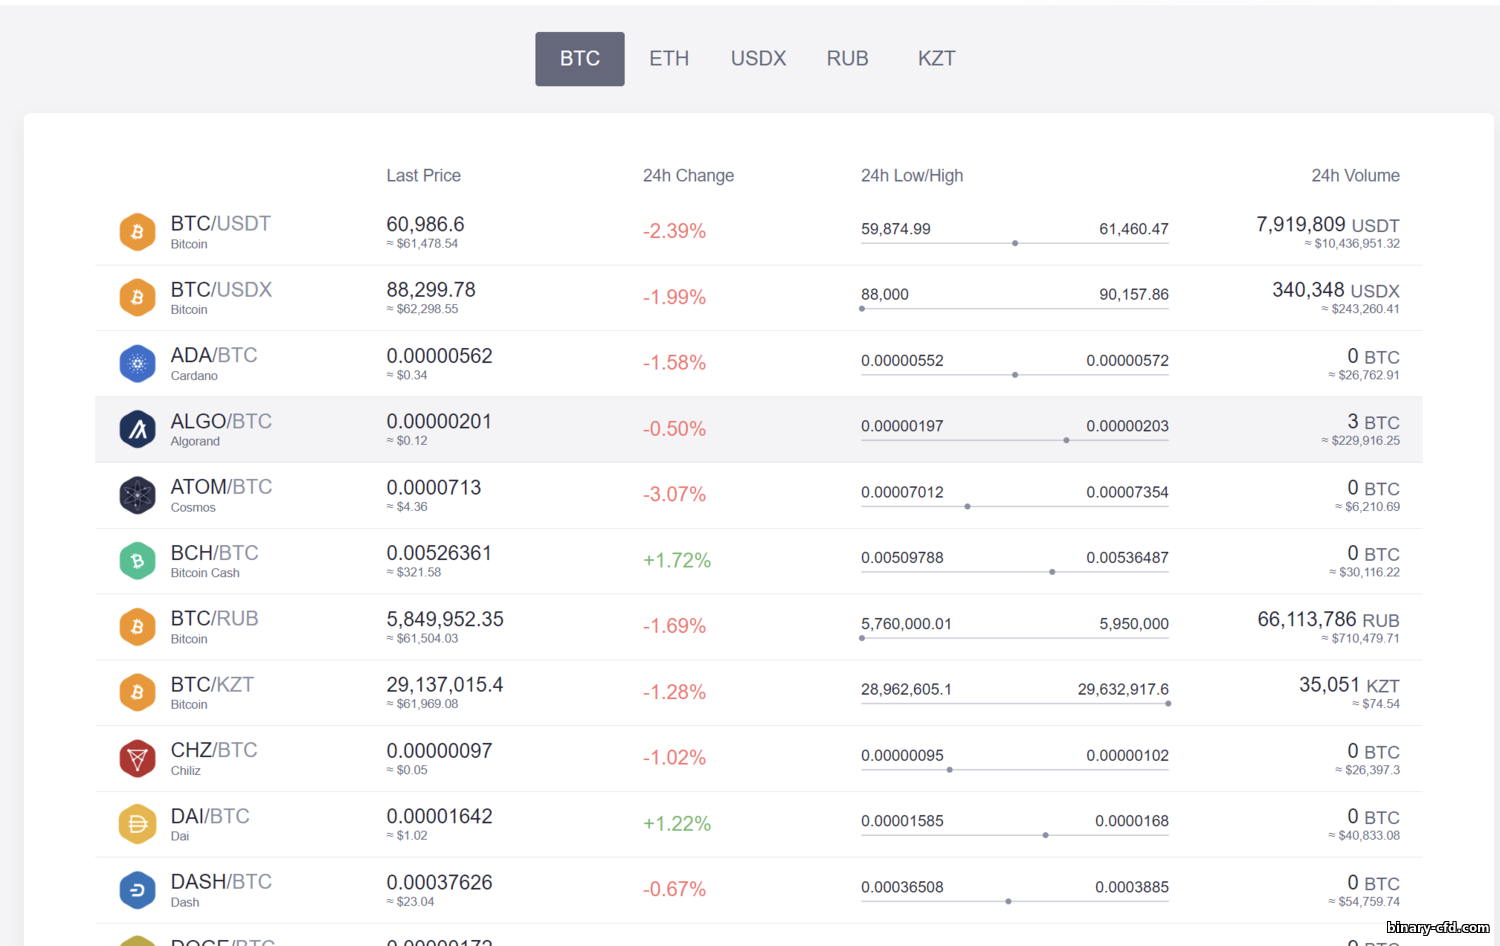Click the 24h low value 59,874.99
1500x946 pixels.
point(896,229)
